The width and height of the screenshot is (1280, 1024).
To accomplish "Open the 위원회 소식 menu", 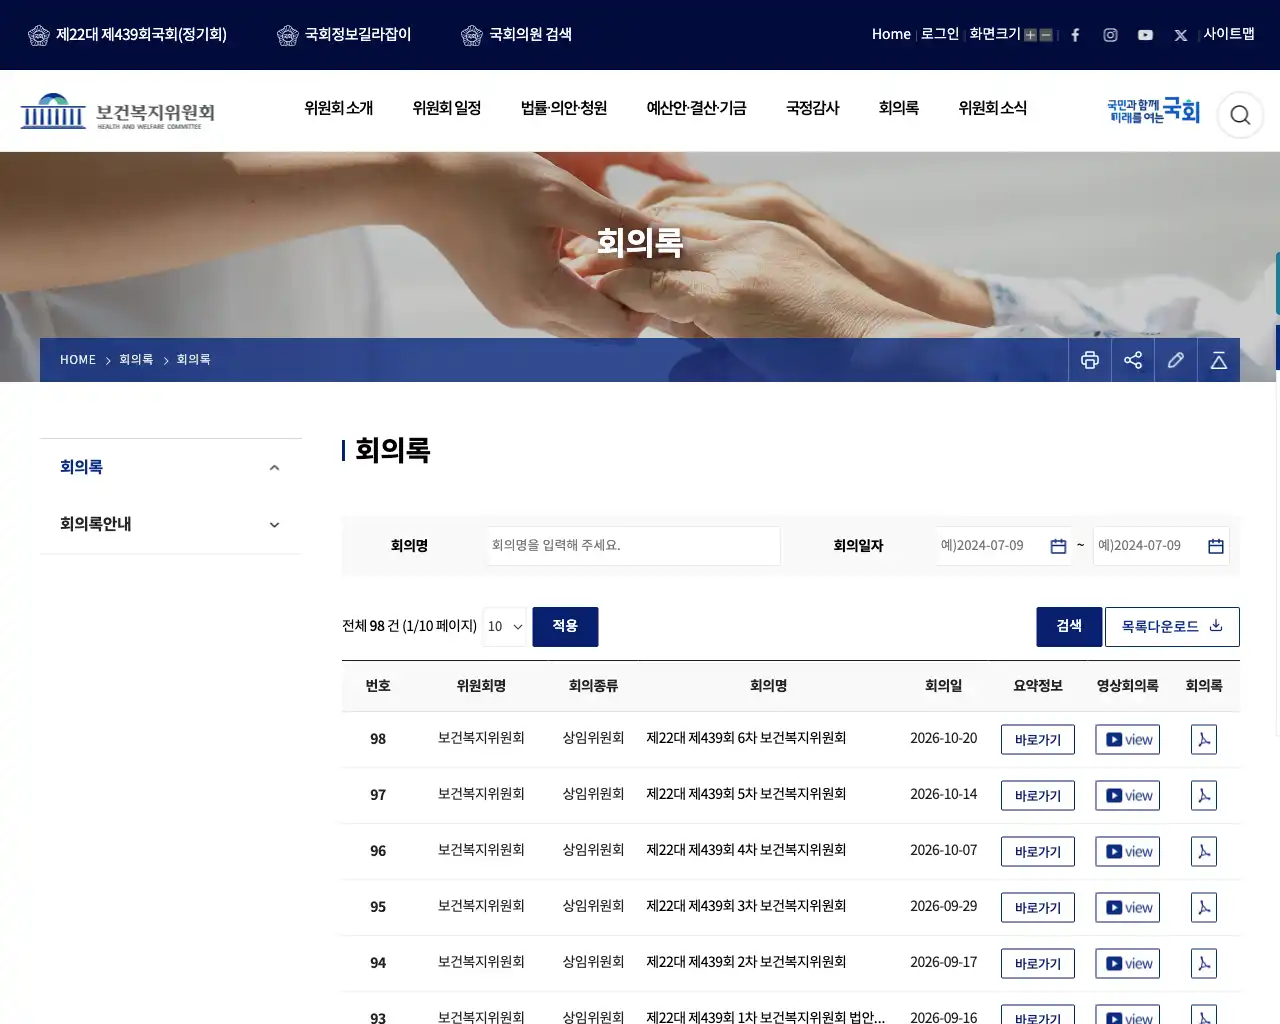I will pos(993,108).
